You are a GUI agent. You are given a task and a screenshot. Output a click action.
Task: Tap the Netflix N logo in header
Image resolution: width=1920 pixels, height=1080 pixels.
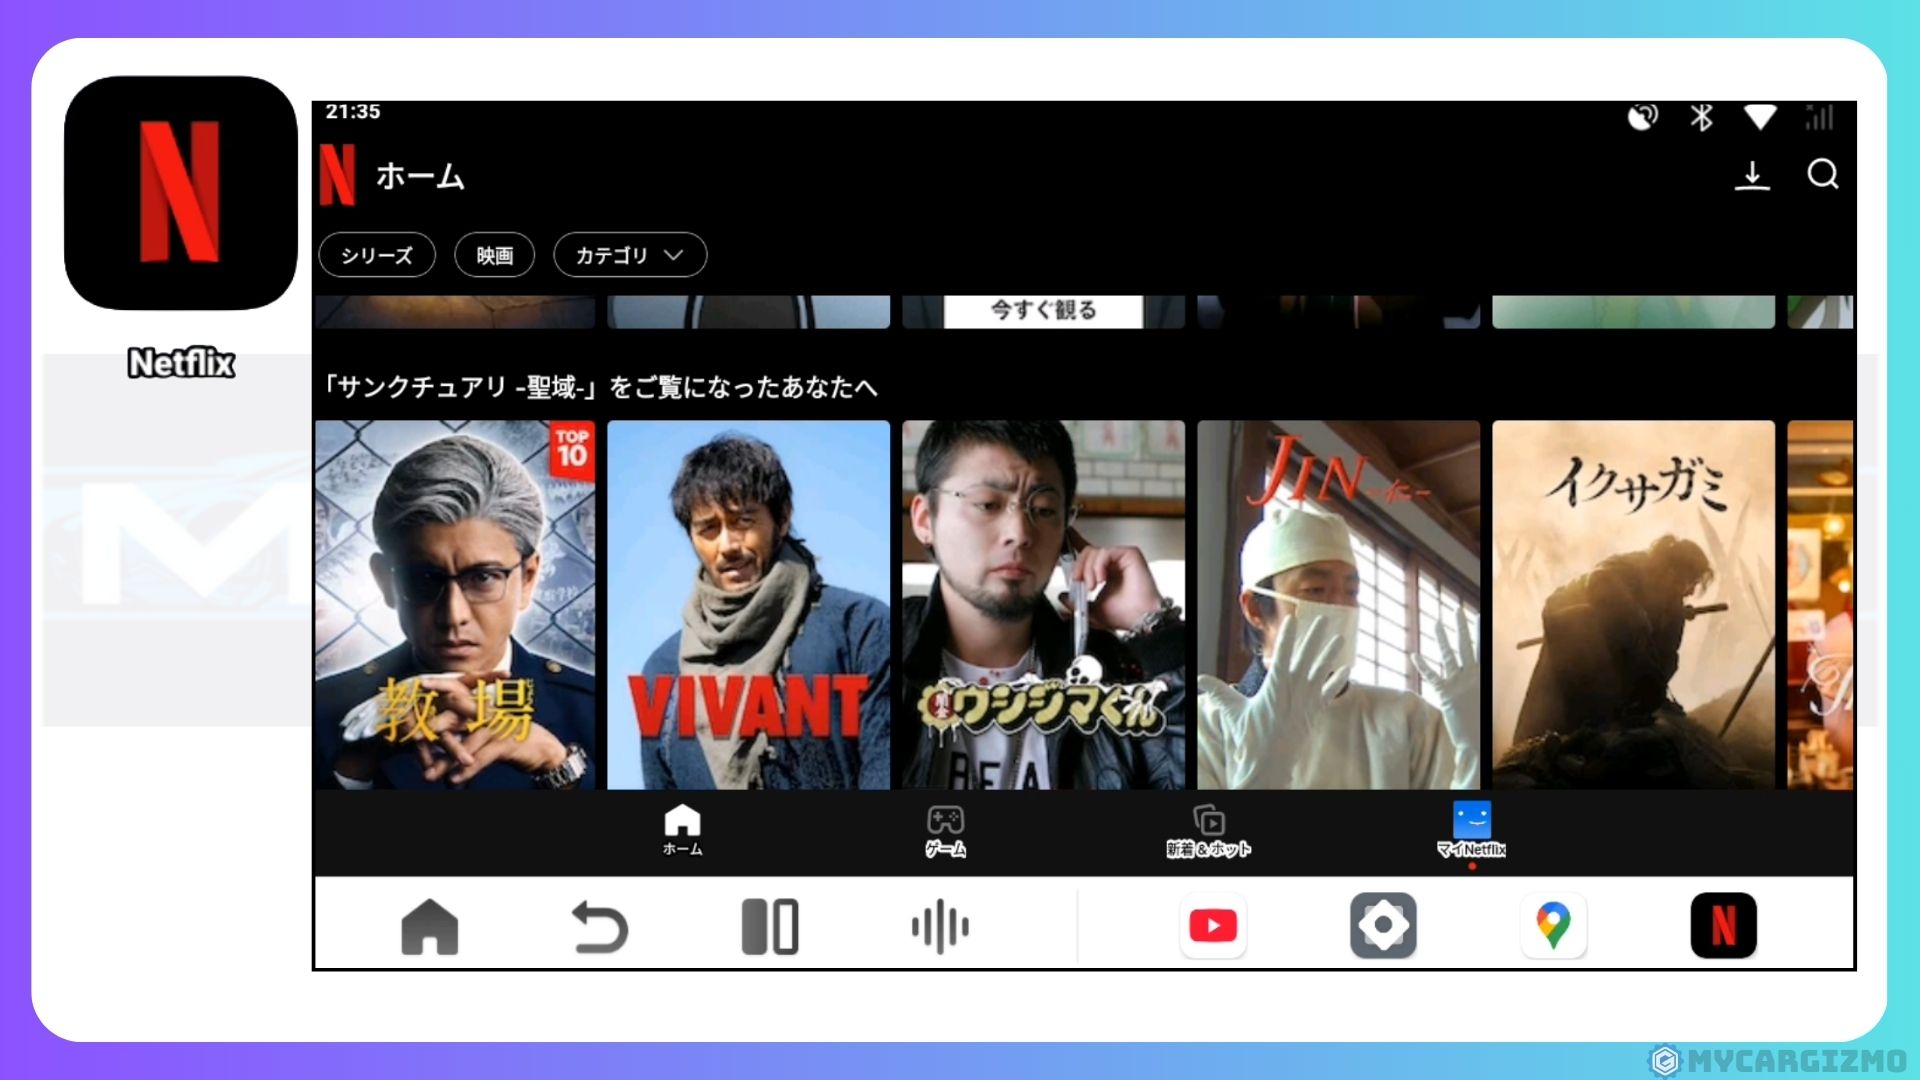coord(338,175)
